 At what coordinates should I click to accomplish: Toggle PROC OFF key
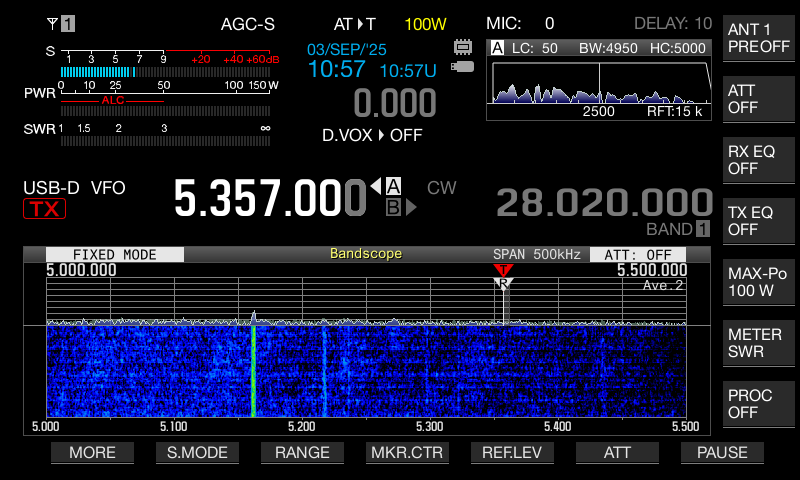pyautogui.click(x=759, y=403)
